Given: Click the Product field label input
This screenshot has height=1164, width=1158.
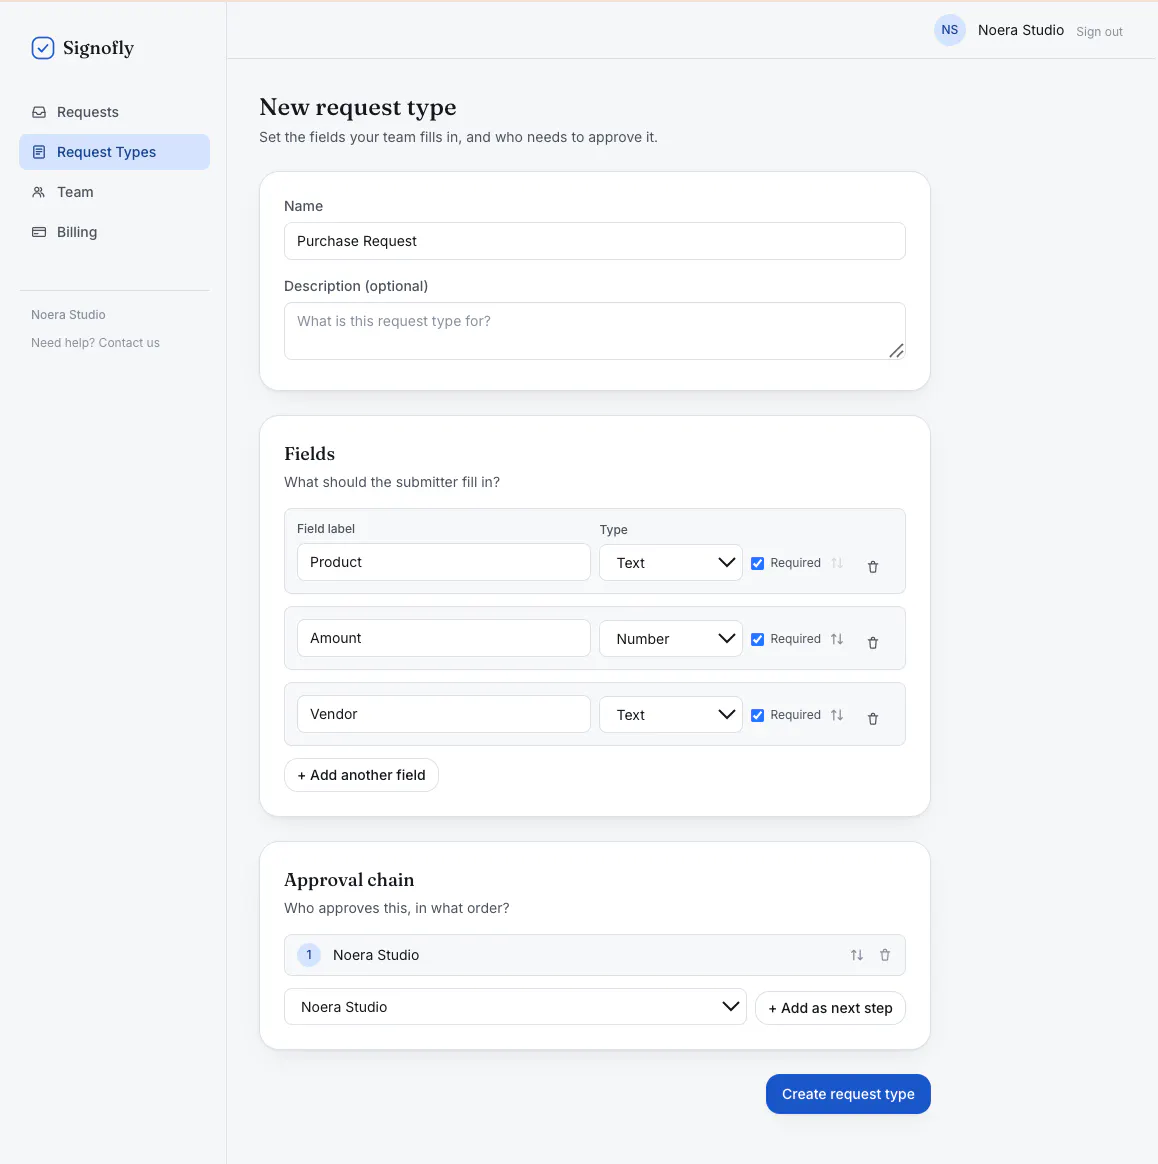Looking at the screenshot, I should coord(444,562).
